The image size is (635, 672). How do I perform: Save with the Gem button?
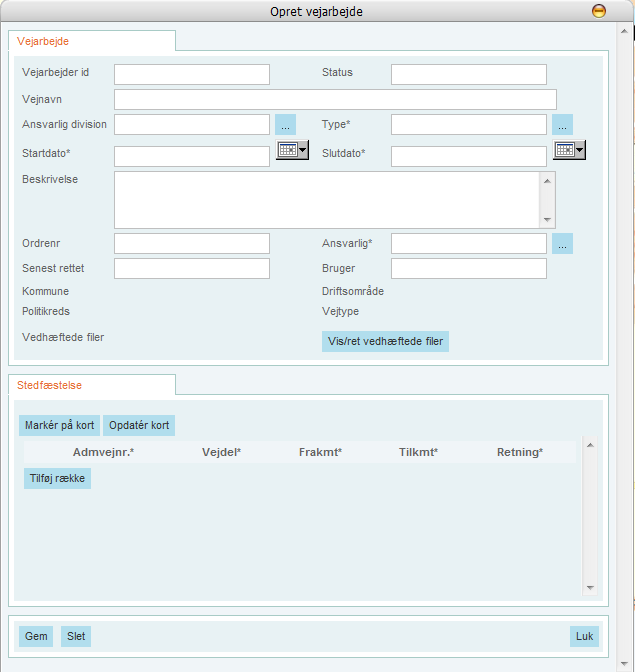pos(36,636)
